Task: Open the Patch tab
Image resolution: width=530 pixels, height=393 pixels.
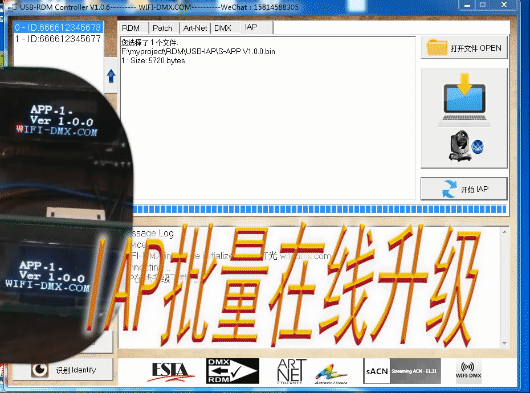Action: click(163, 28)
